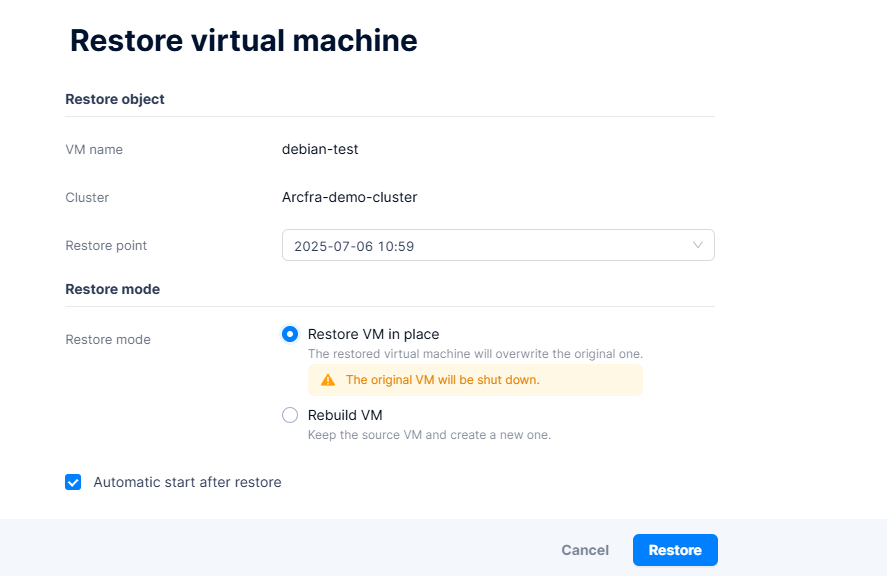Open the Restore point dropdown showing 2025-07-06 10:59

[497, 245]
